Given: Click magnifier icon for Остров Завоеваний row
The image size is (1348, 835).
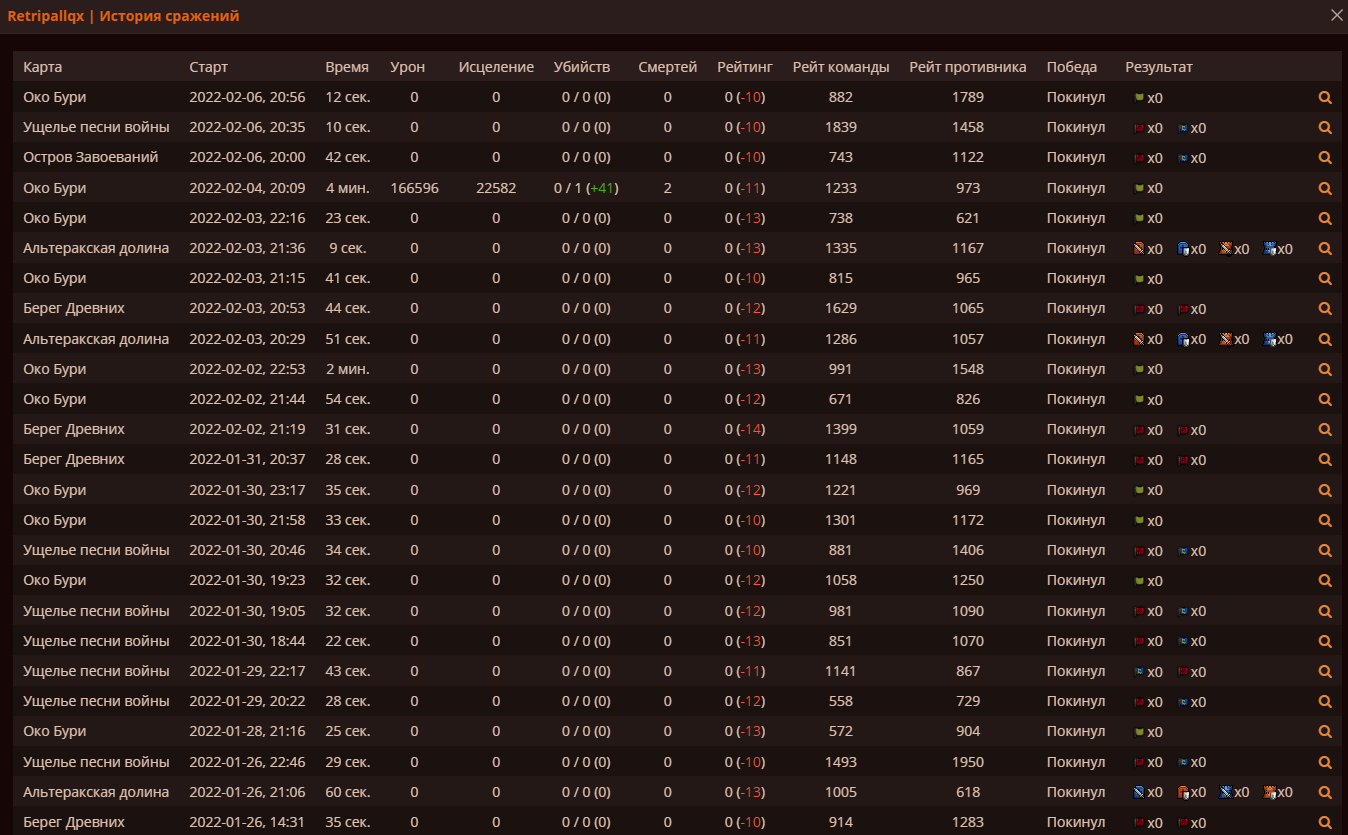Looking at the screenshot, I should coord(1325,158).
